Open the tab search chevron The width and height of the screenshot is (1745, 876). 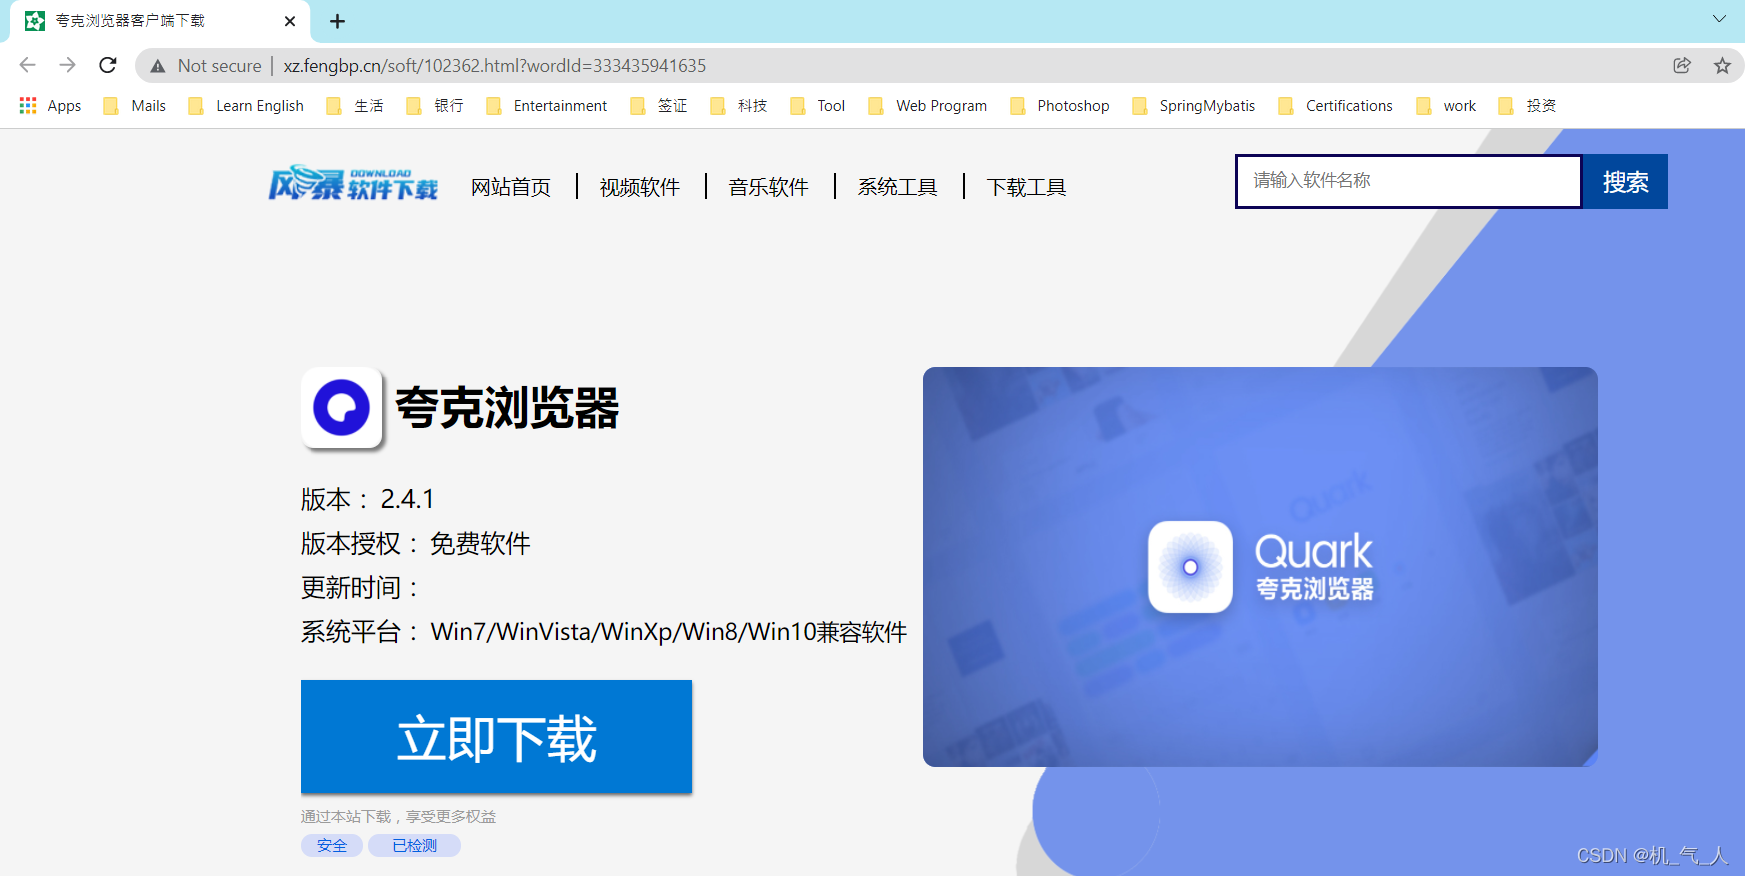click(1719, 19)
